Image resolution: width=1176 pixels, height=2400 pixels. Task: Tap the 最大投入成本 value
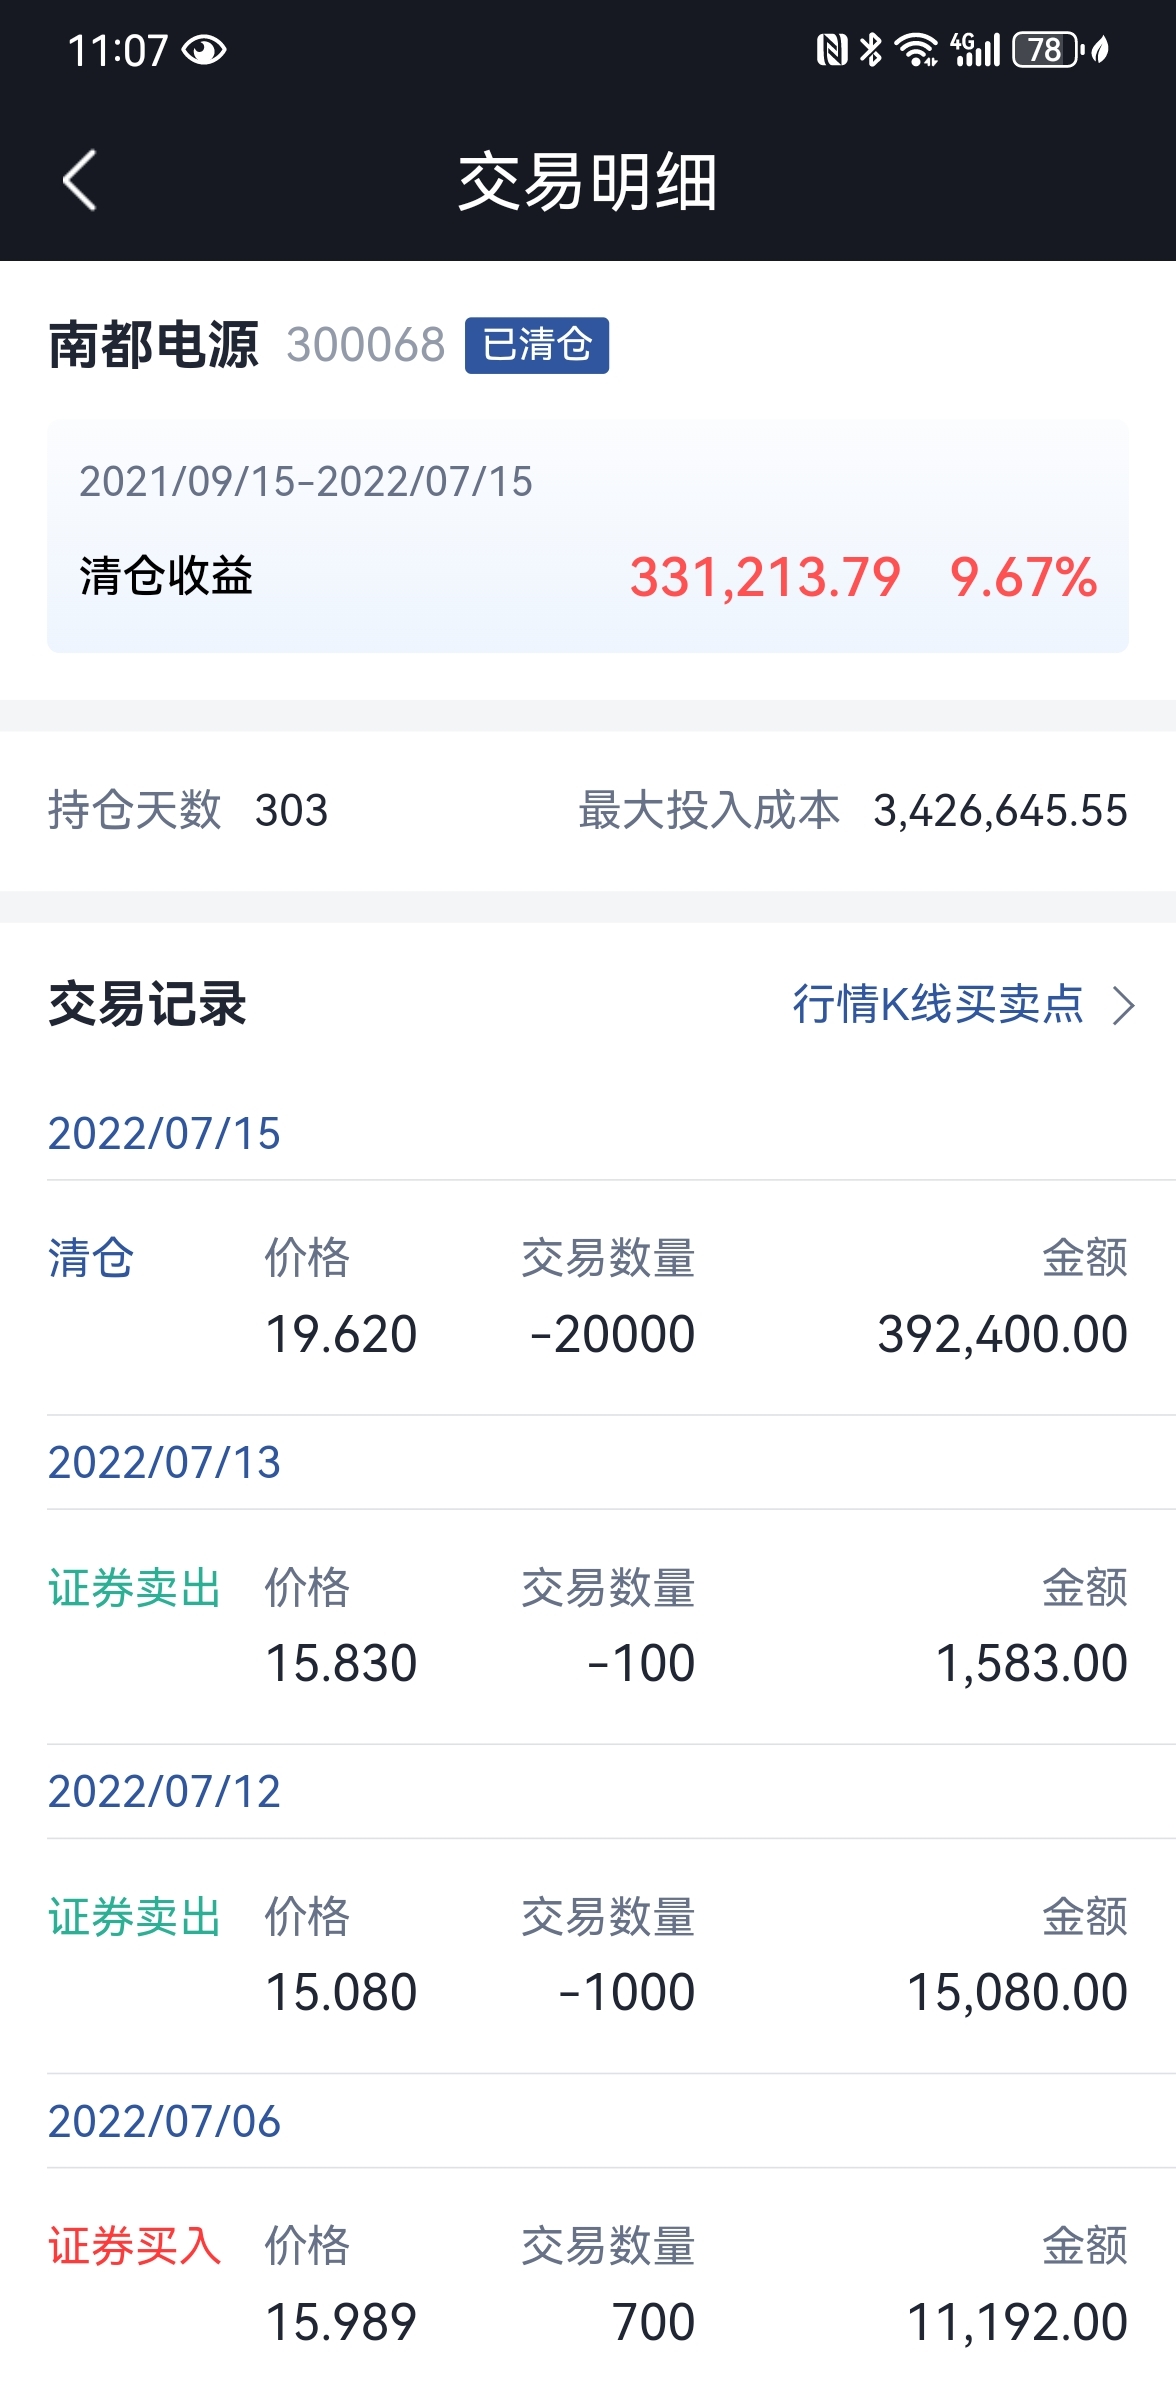click(1000, 810)
